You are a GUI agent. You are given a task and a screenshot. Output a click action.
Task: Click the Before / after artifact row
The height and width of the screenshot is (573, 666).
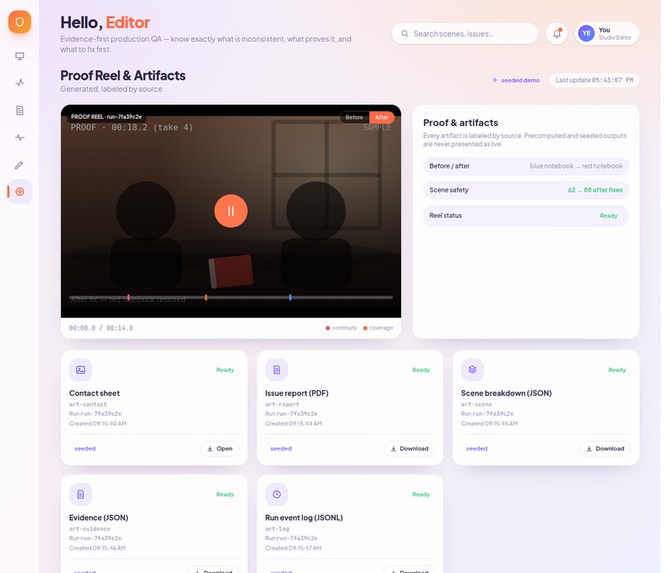click(526, 166)
